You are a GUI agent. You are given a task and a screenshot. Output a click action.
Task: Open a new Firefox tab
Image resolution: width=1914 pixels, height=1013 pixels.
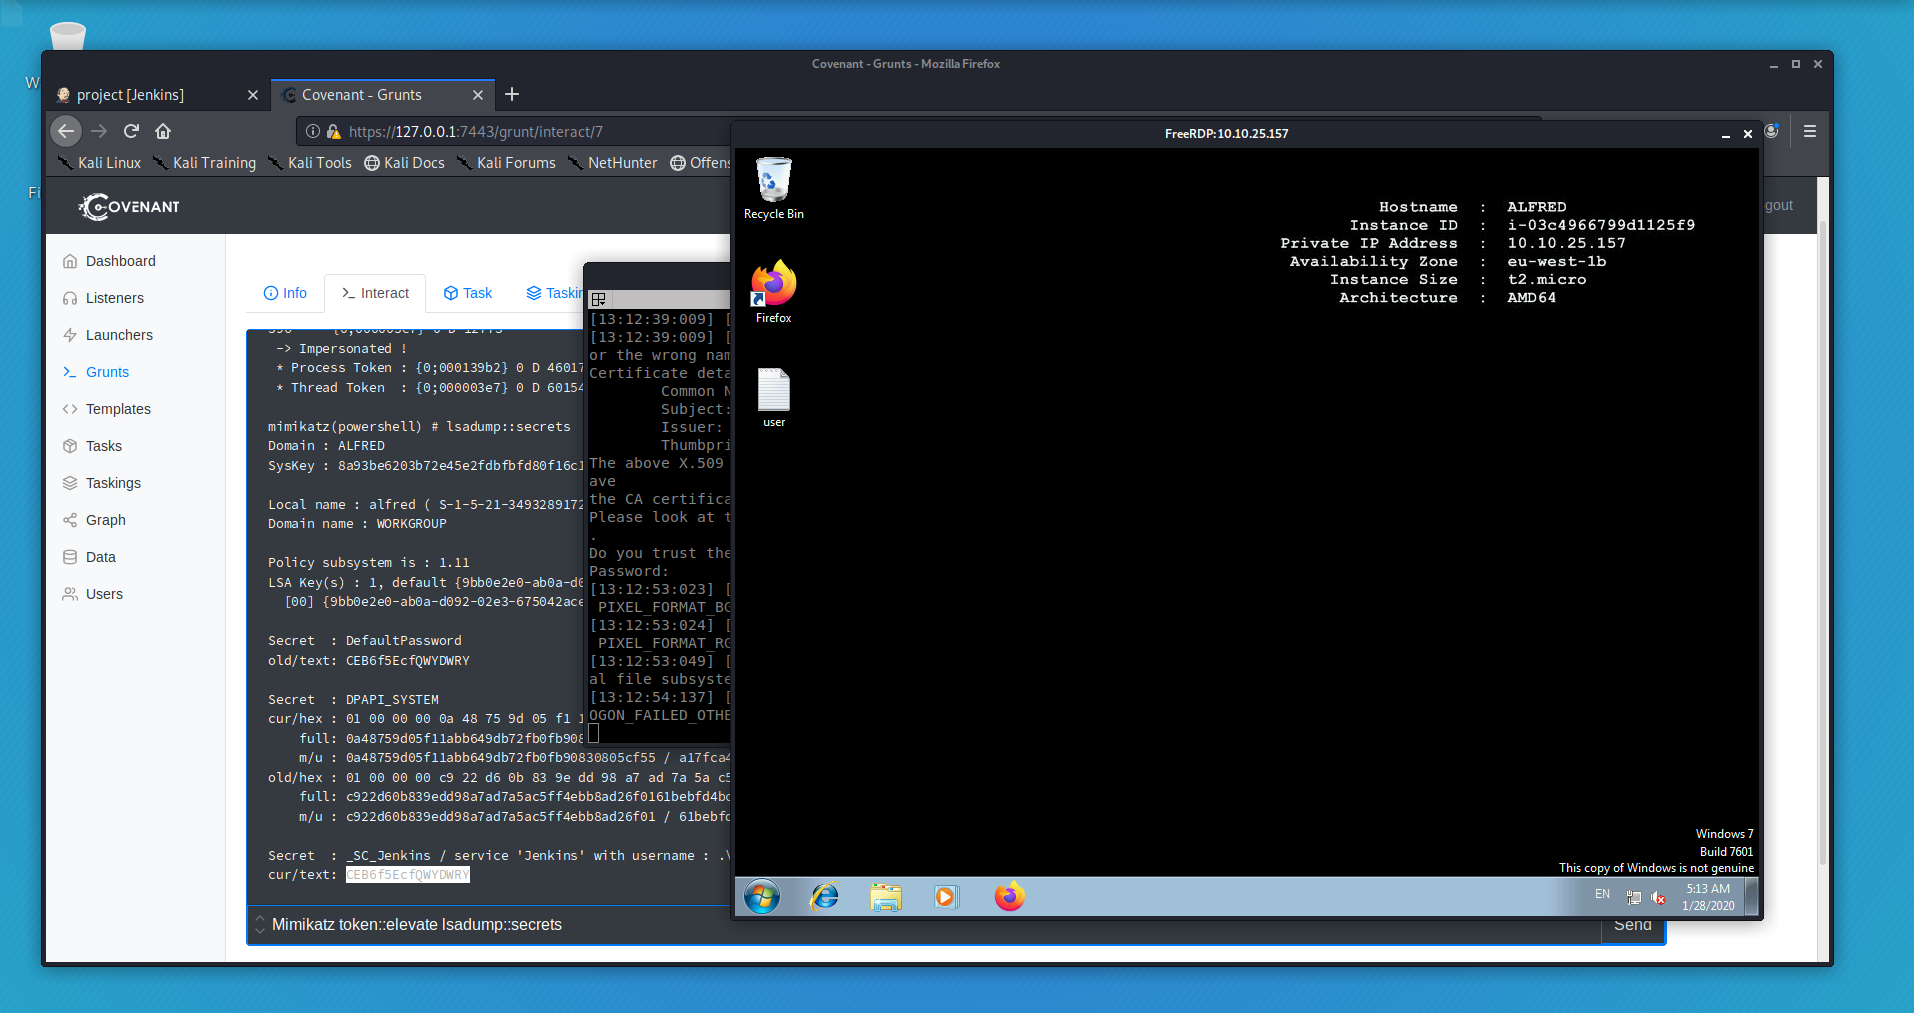click(x=512, y=94)
